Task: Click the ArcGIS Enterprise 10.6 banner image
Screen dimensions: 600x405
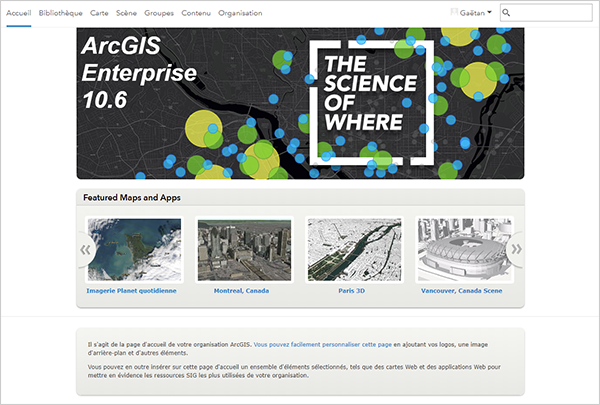Action: coord(300,103)
